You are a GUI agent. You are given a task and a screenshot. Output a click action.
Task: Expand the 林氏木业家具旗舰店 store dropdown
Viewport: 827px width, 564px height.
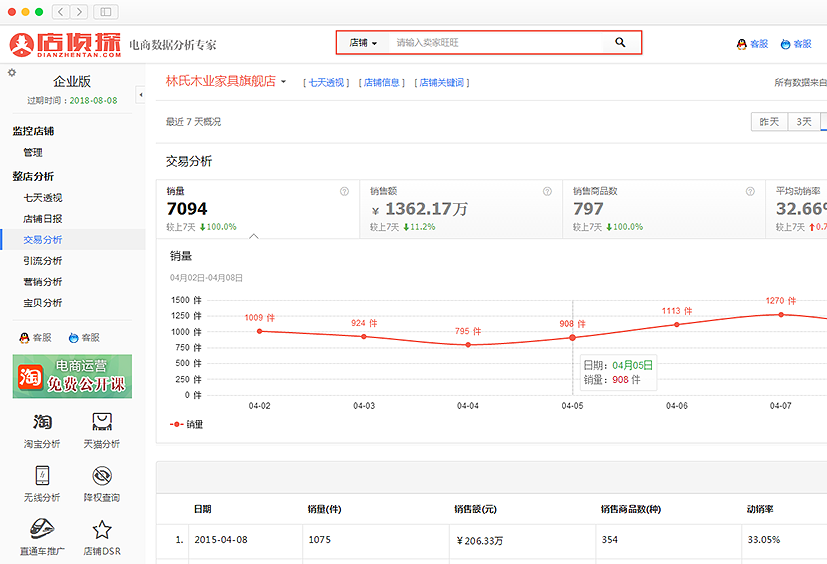click(x=284, y=82)
